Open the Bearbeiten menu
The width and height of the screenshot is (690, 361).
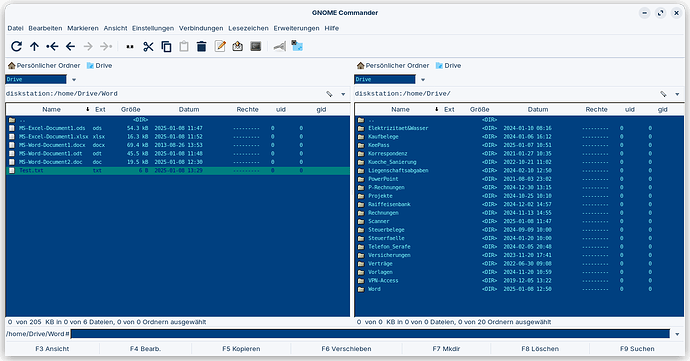(x=45, y=28)
